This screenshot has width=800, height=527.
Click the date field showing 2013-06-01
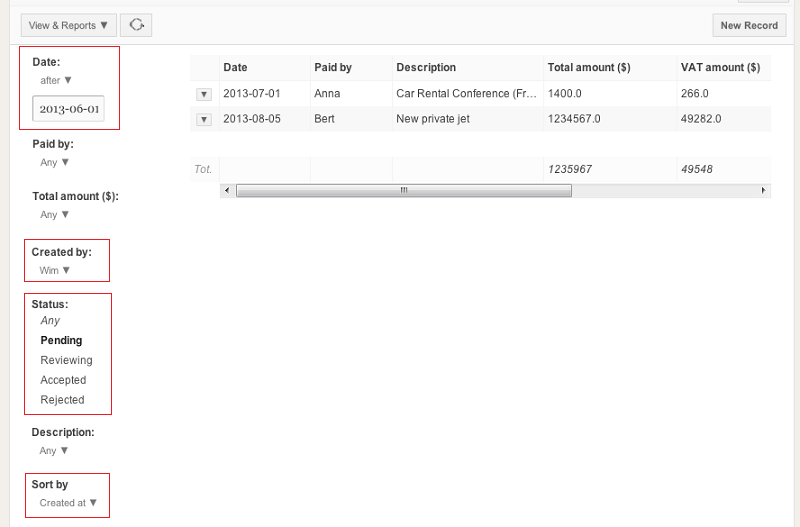coord(68,109)
